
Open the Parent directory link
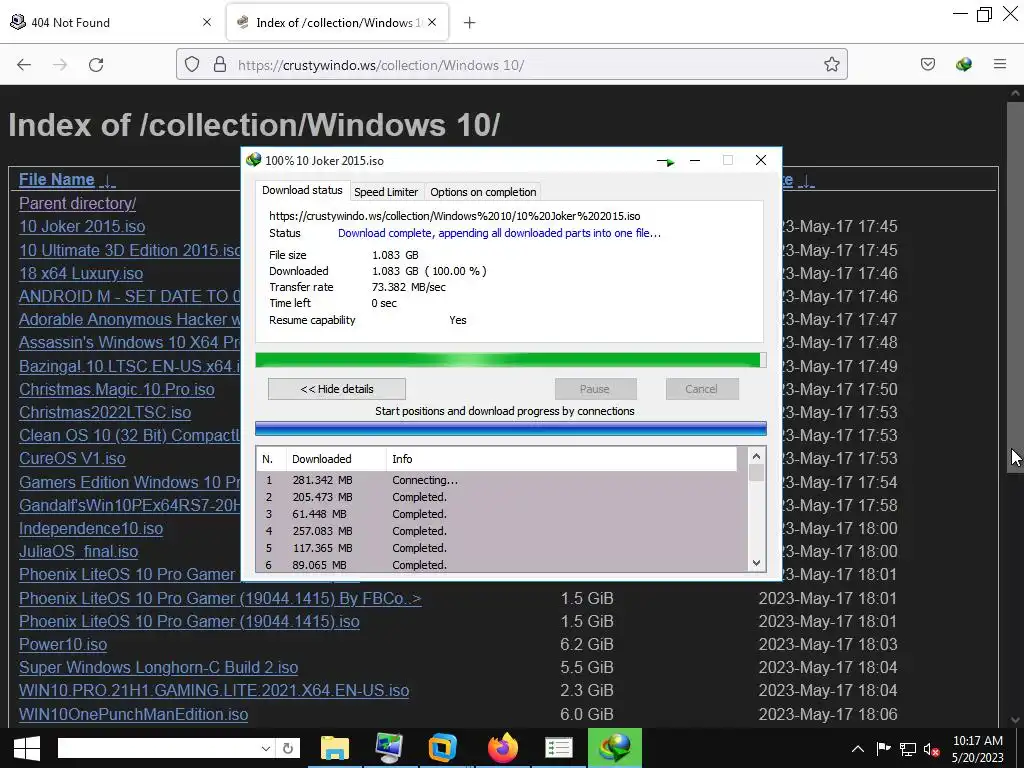pyautogui.click(x=78, y=204)
